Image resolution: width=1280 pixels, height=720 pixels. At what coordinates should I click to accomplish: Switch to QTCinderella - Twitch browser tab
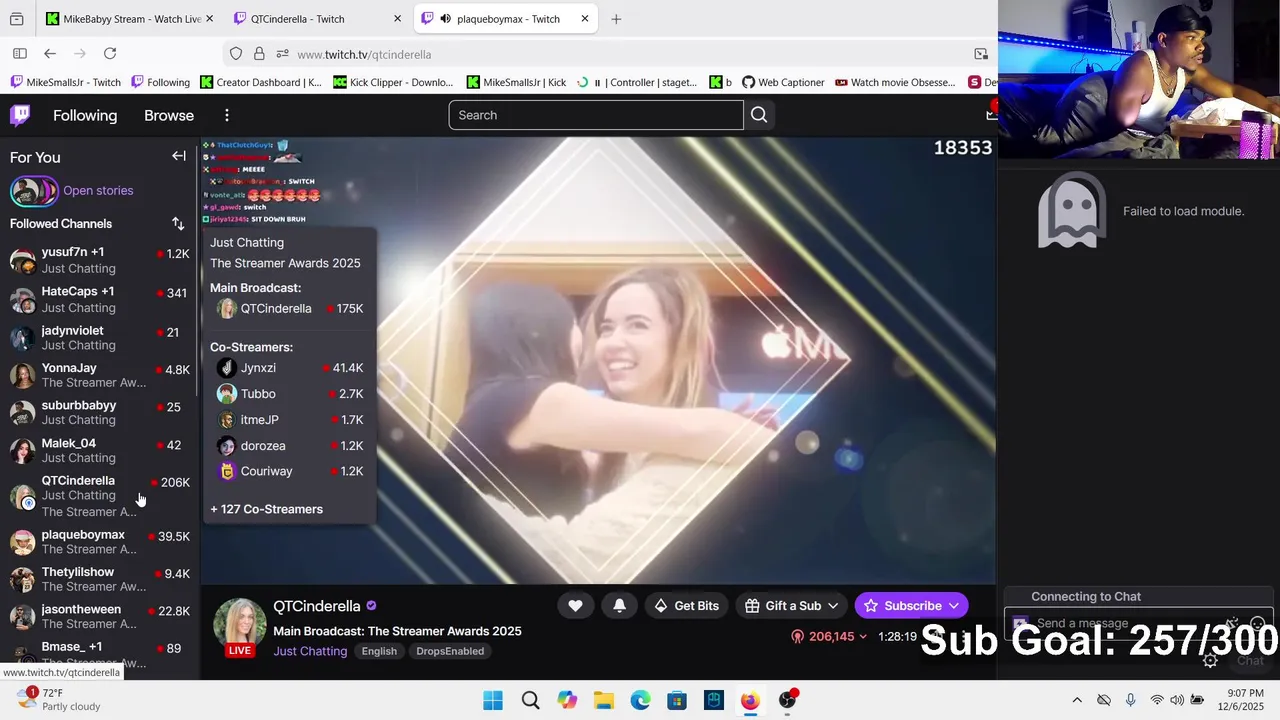pyautogui.click(x=316, y=19)
